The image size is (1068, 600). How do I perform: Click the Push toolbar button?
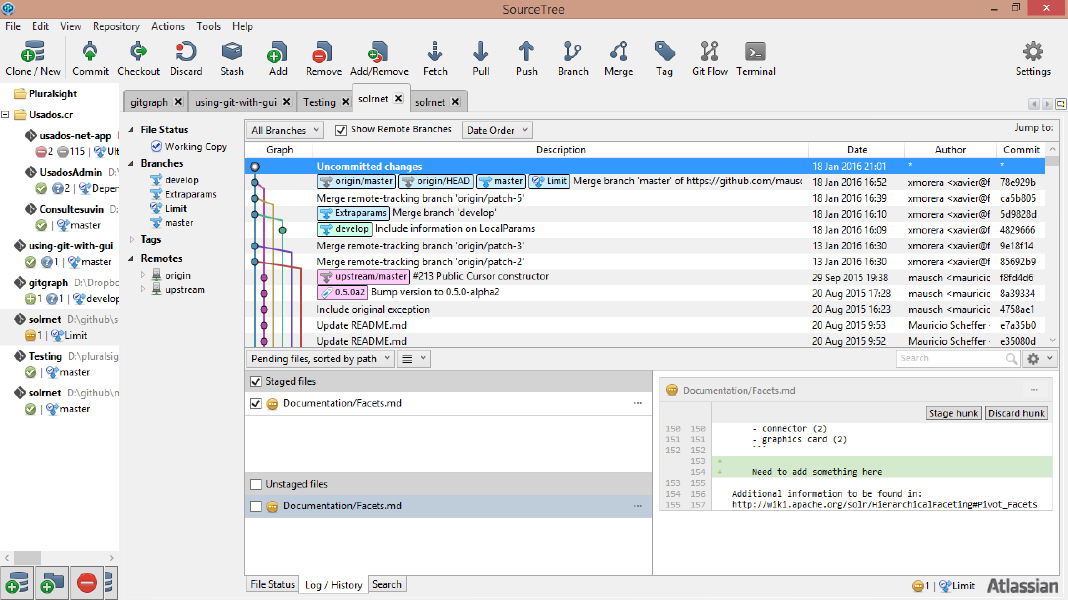(x=526, y=52)
